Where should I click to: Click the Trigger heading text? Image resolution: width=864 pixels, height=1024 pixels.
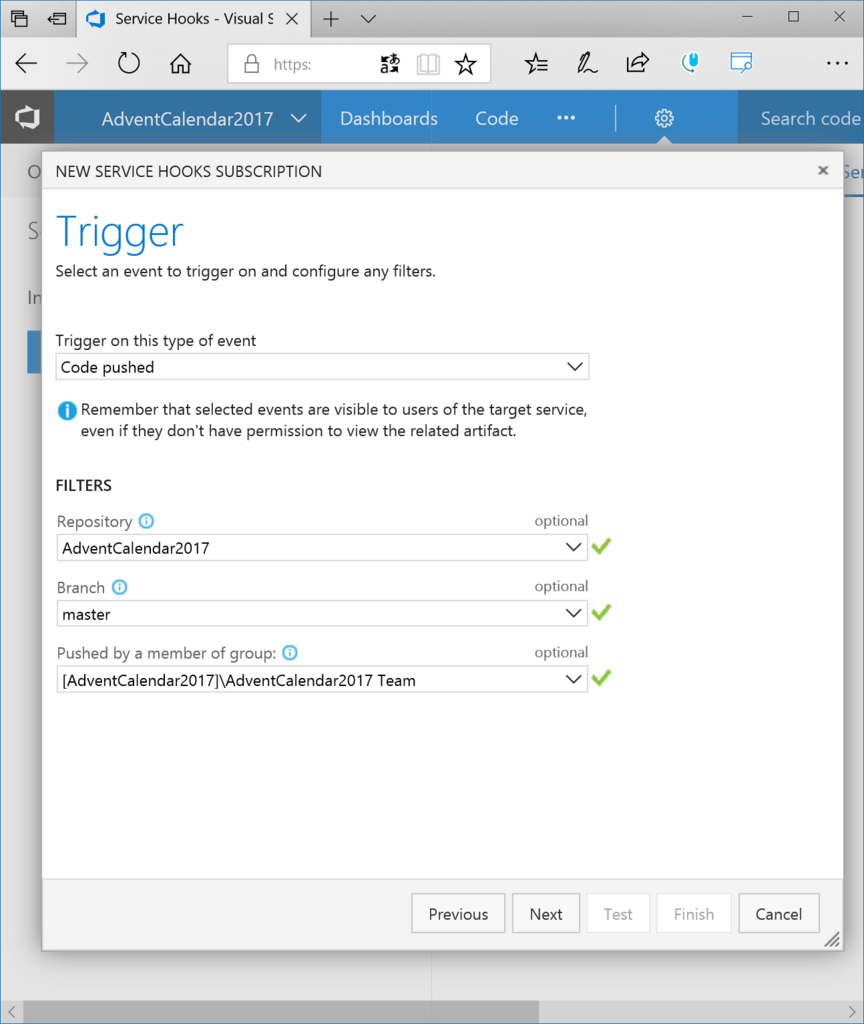click(120, 233)
